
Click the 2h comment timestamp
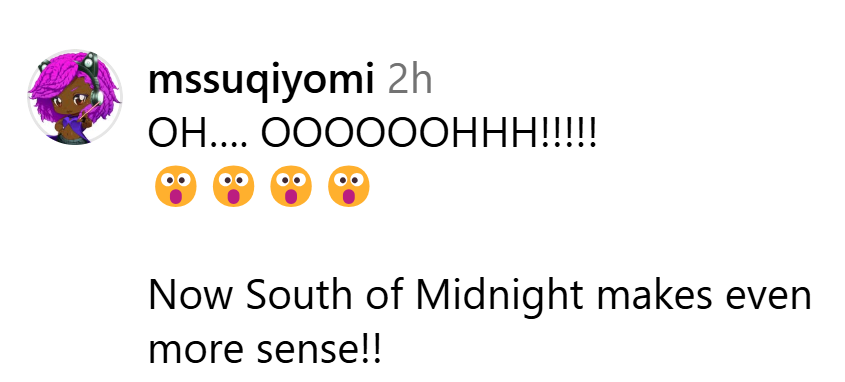(410, 81)
